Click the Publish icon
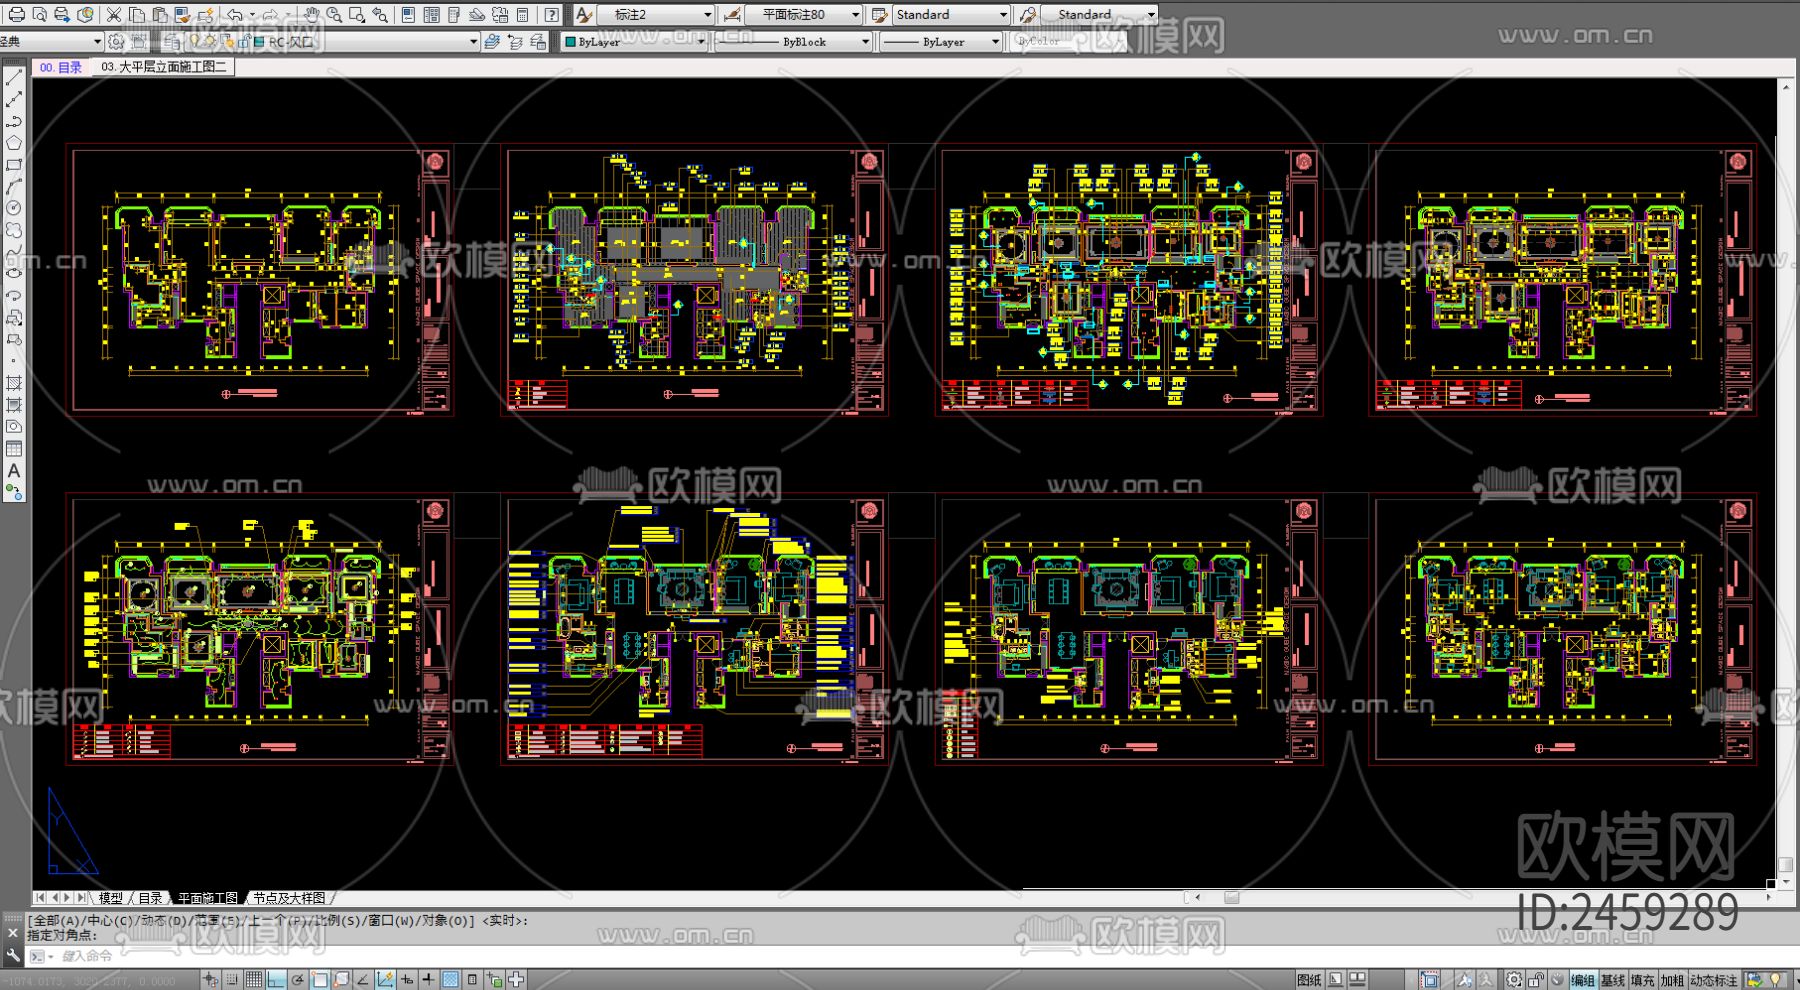1800x990 pixels. point(62,15)
